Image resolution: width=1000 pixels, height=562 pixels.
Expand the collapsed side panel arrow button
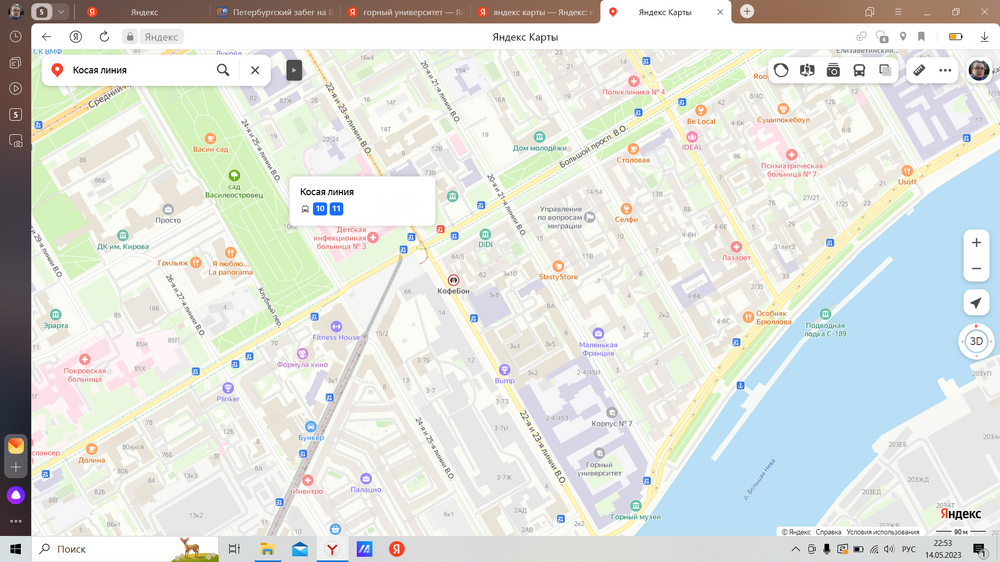tap(294, 70)
